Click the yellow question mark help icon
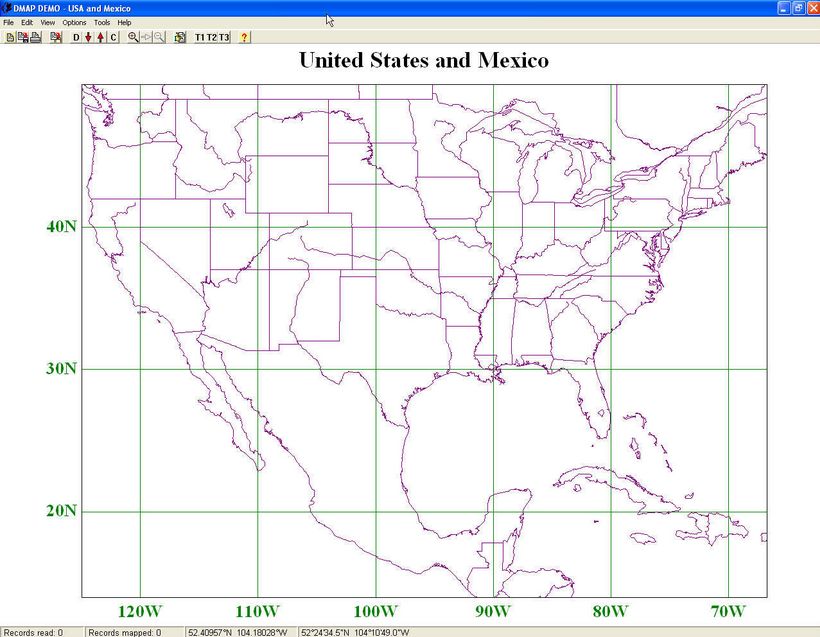Screen dimensions: 820x637 point(244,37)
